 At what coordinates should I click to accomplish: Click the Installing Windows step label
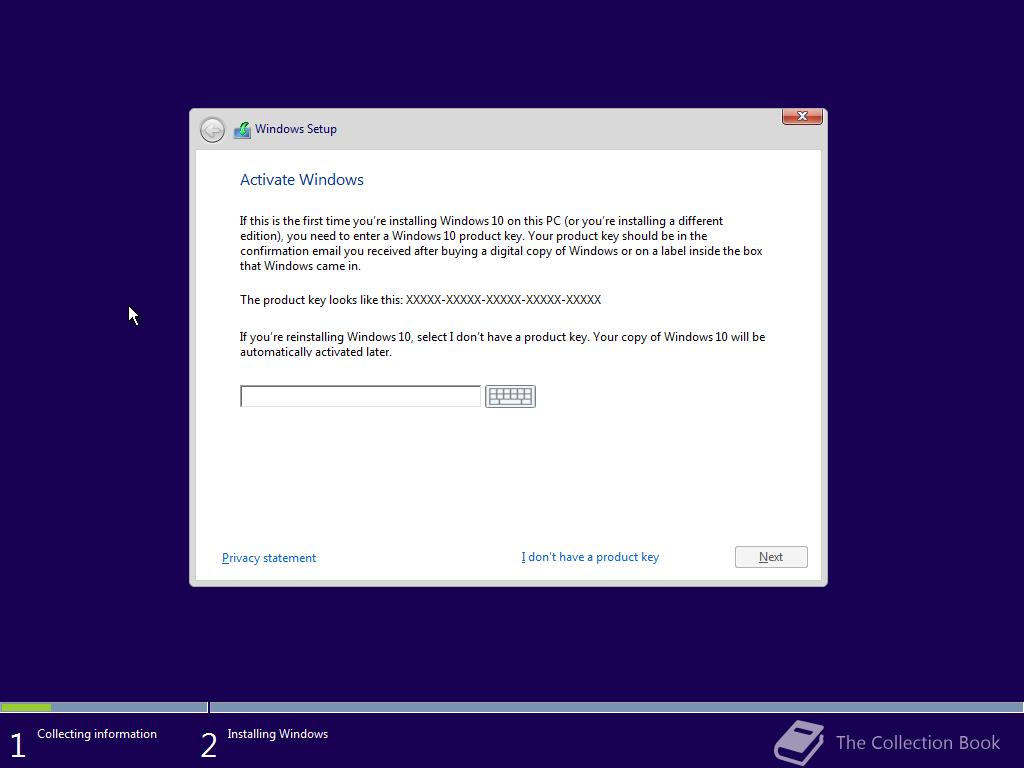click(278, 734)
